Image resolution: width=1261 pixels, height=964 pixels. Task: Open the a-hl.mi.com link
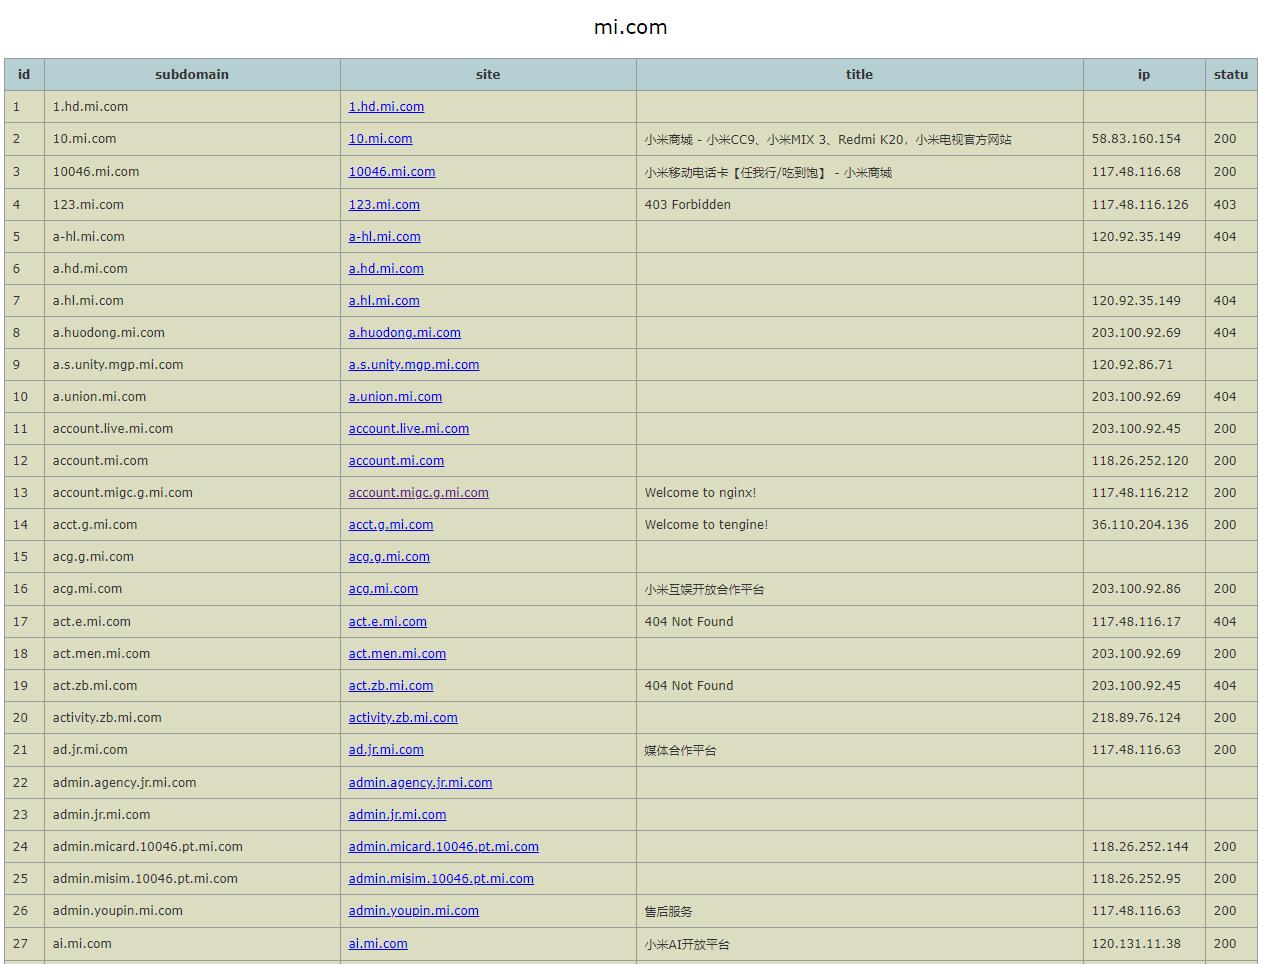tap(384, 236)
